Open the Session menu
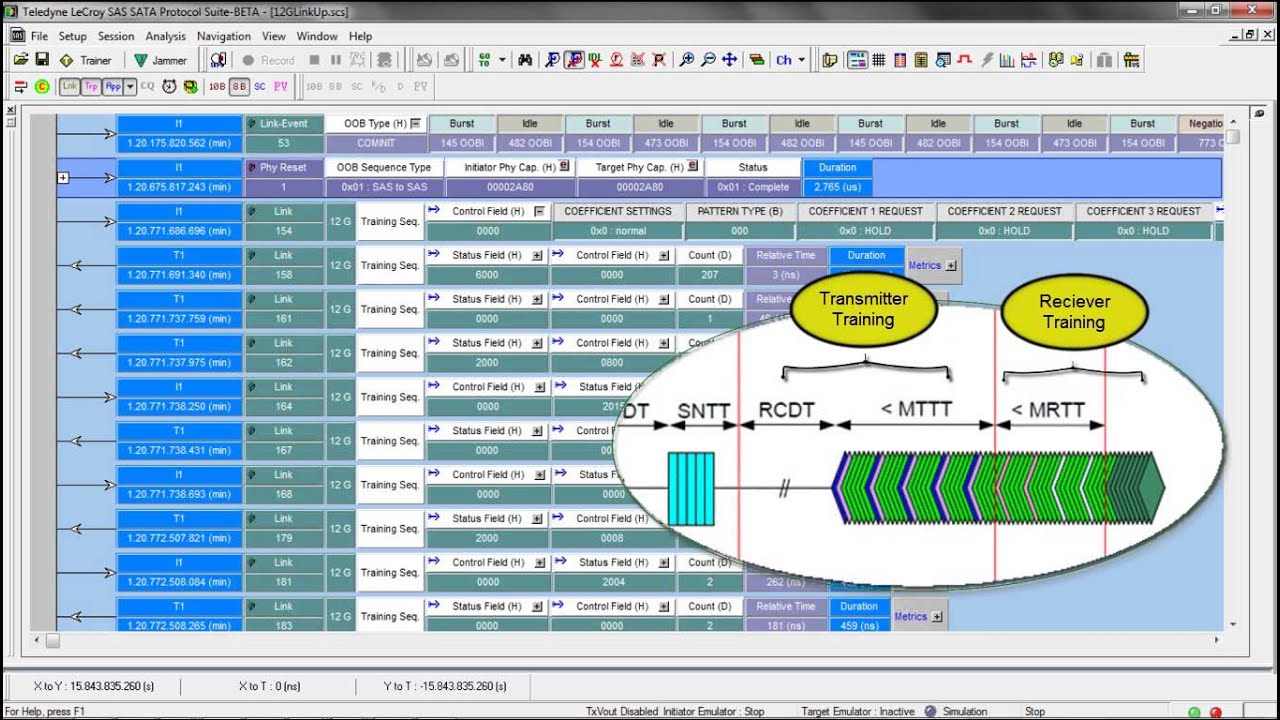 [x=116, y=36]
